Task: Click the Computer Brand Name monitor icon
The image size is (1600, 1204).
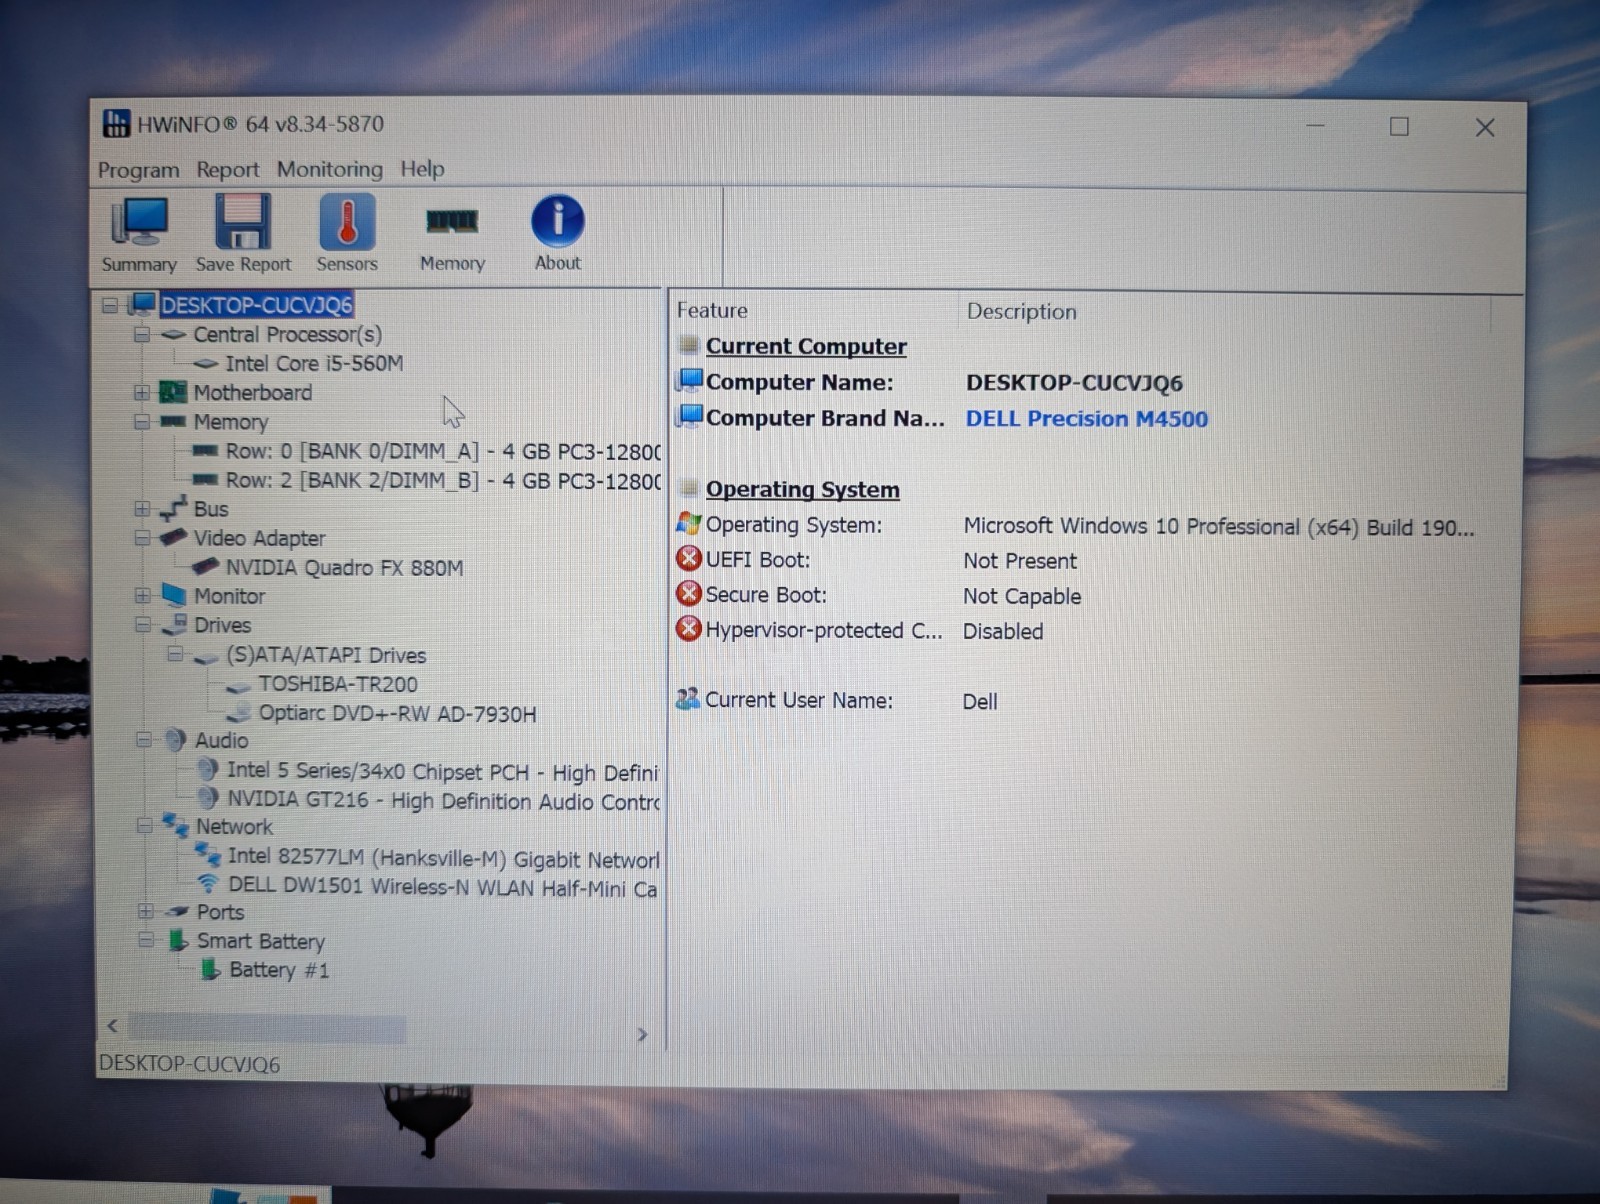Action: (x=689, y=416)
